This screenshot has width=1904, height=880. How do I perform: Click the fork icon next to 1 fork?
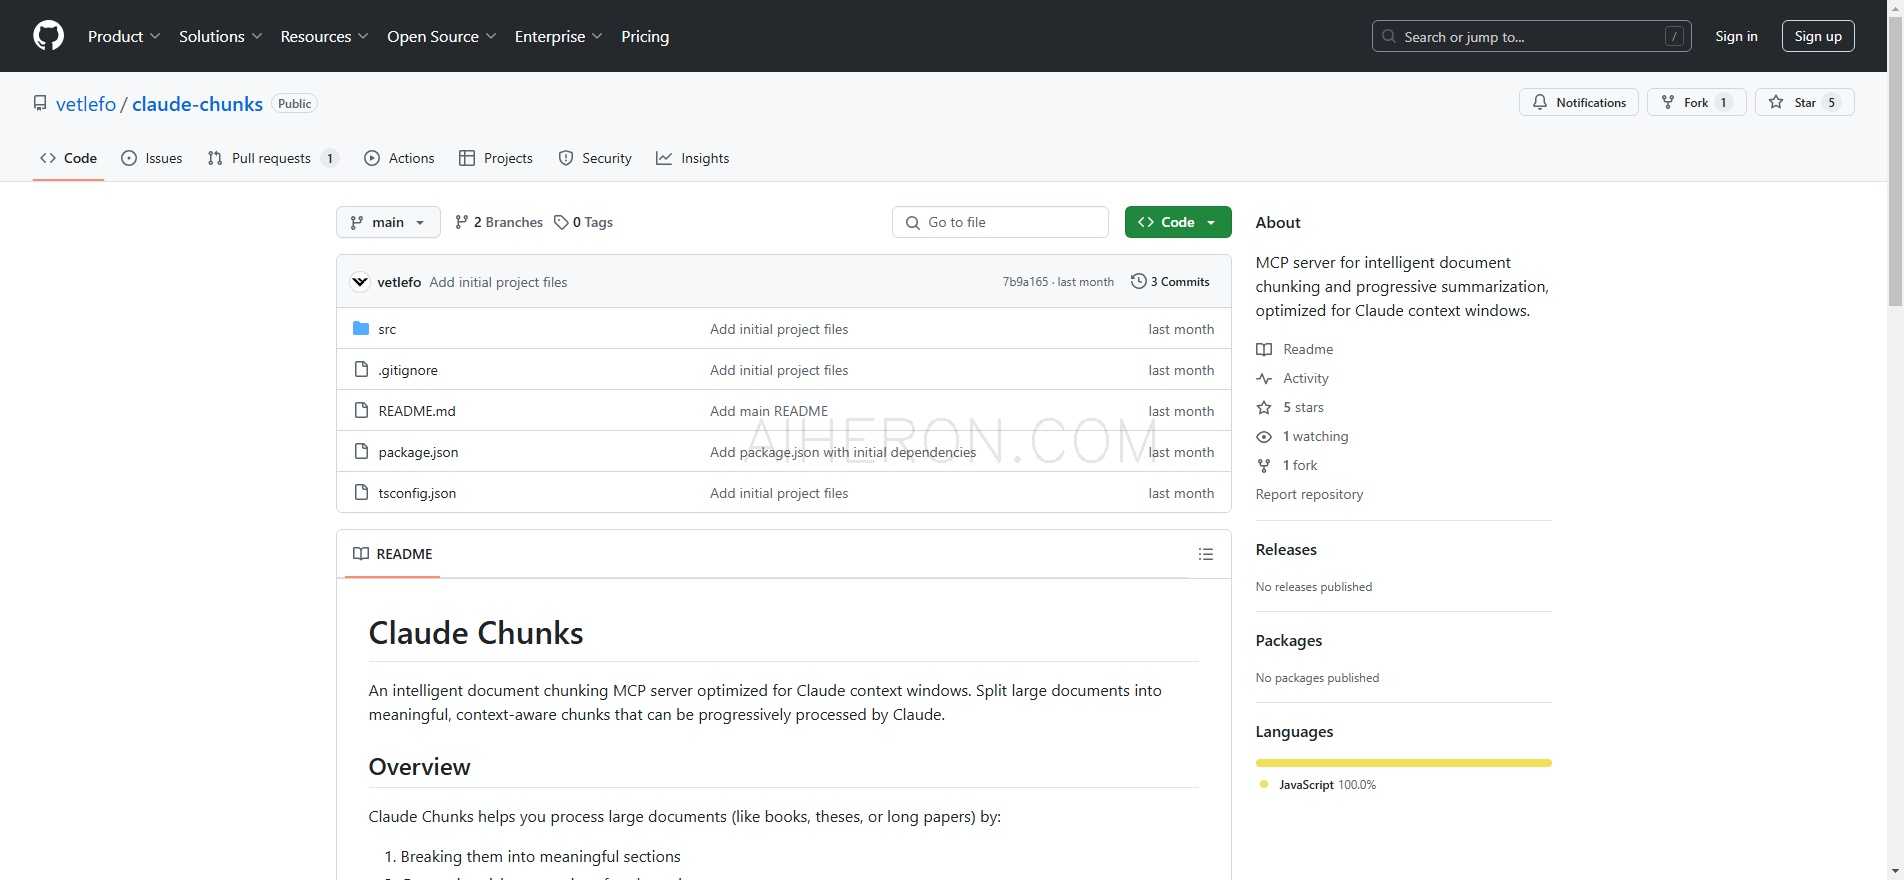1264,465
